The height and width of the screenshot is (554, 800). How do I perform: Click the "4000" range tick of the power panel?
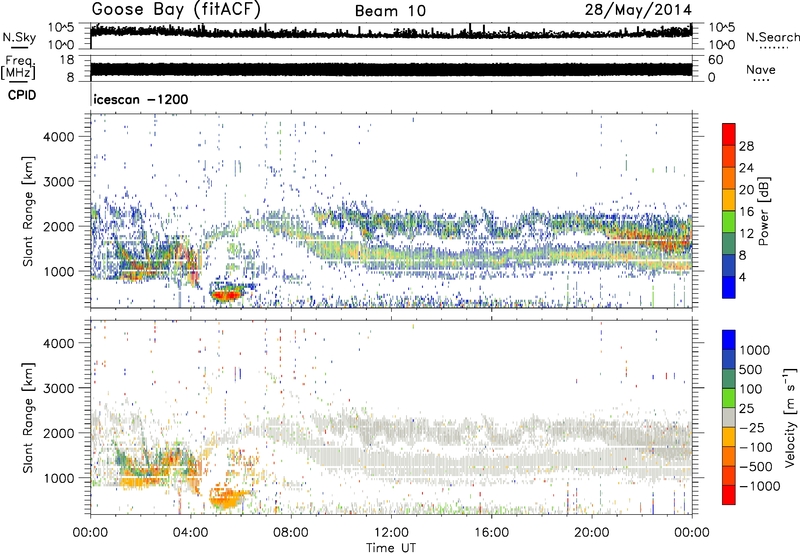59,137
